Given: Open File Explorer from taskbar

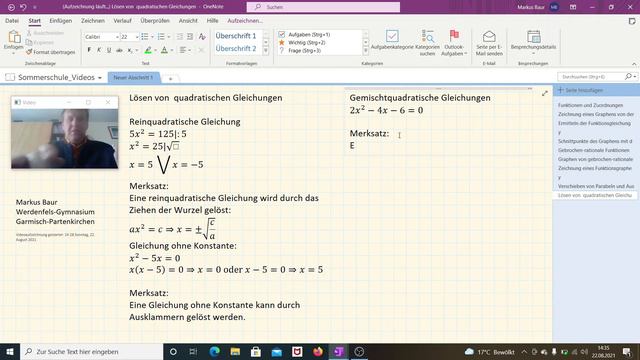Looking at the screenshot, I should [235, 351].
